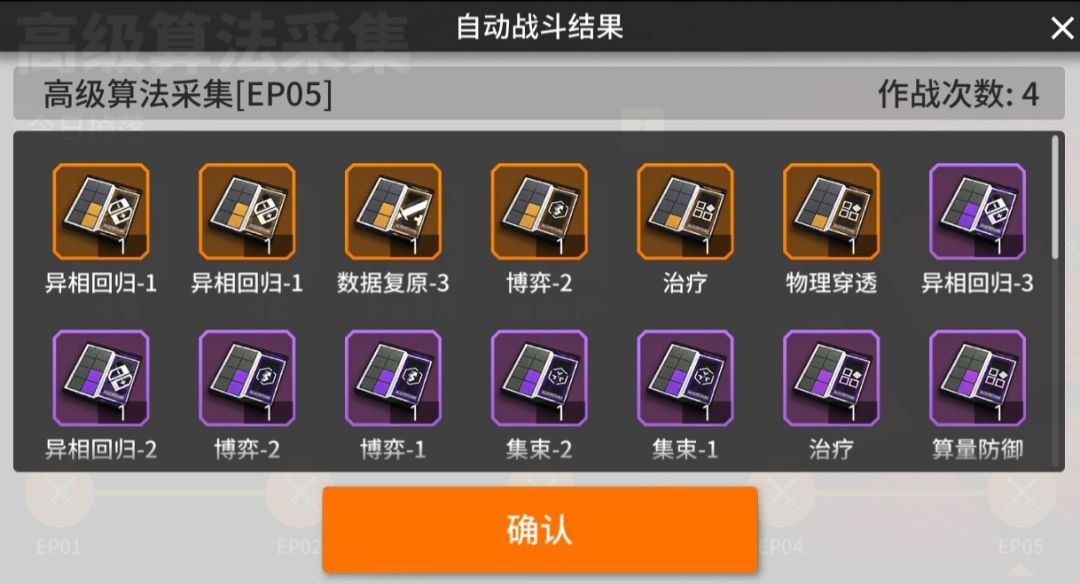Image resolution: width=1080 pixels, height=584 pixels.
Task: Open the 物理穿透 algorithm item
Action: (831, 211)
